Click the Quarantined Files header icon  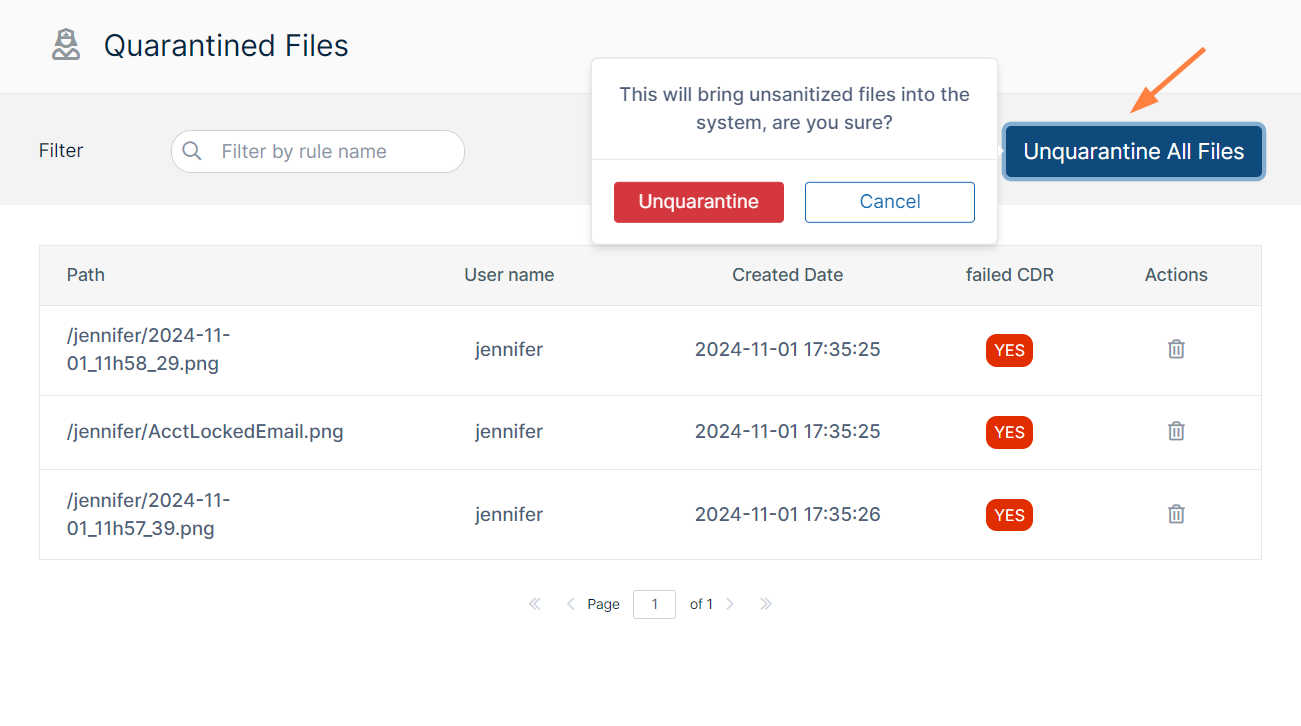point(66,45)
